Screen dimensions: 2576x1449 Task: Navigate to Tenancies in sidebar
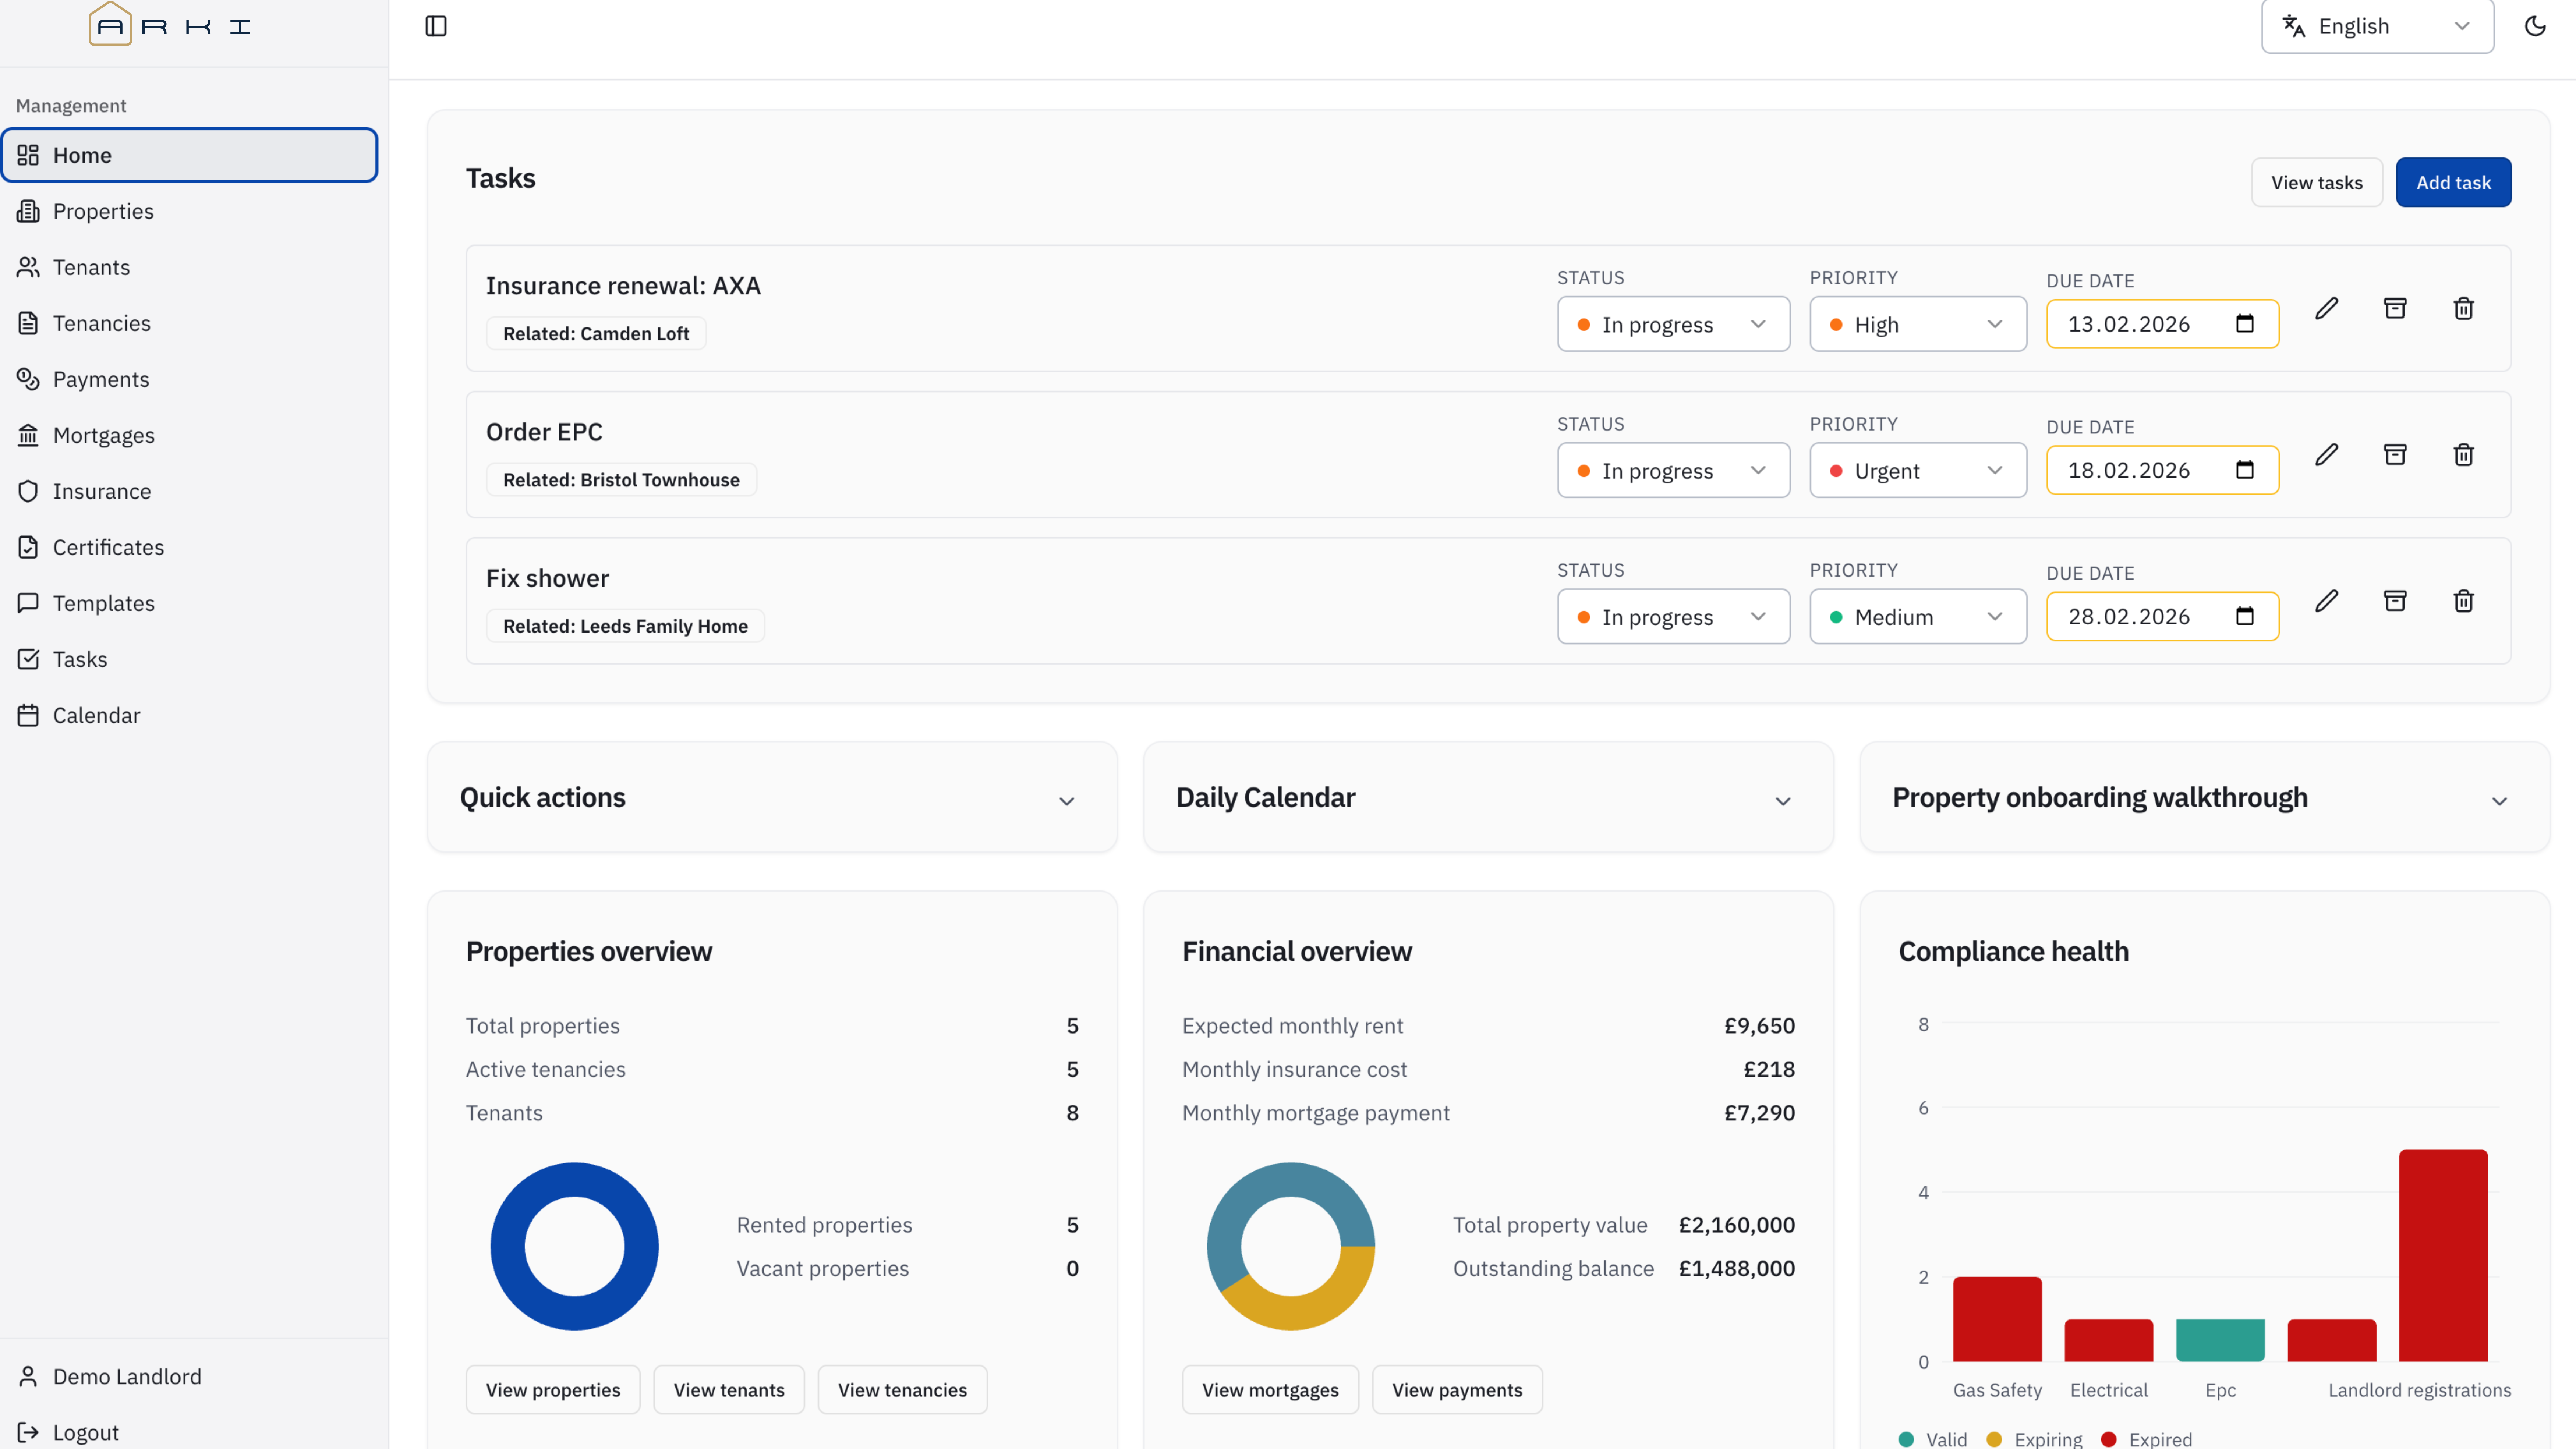(x=190, y=323)
